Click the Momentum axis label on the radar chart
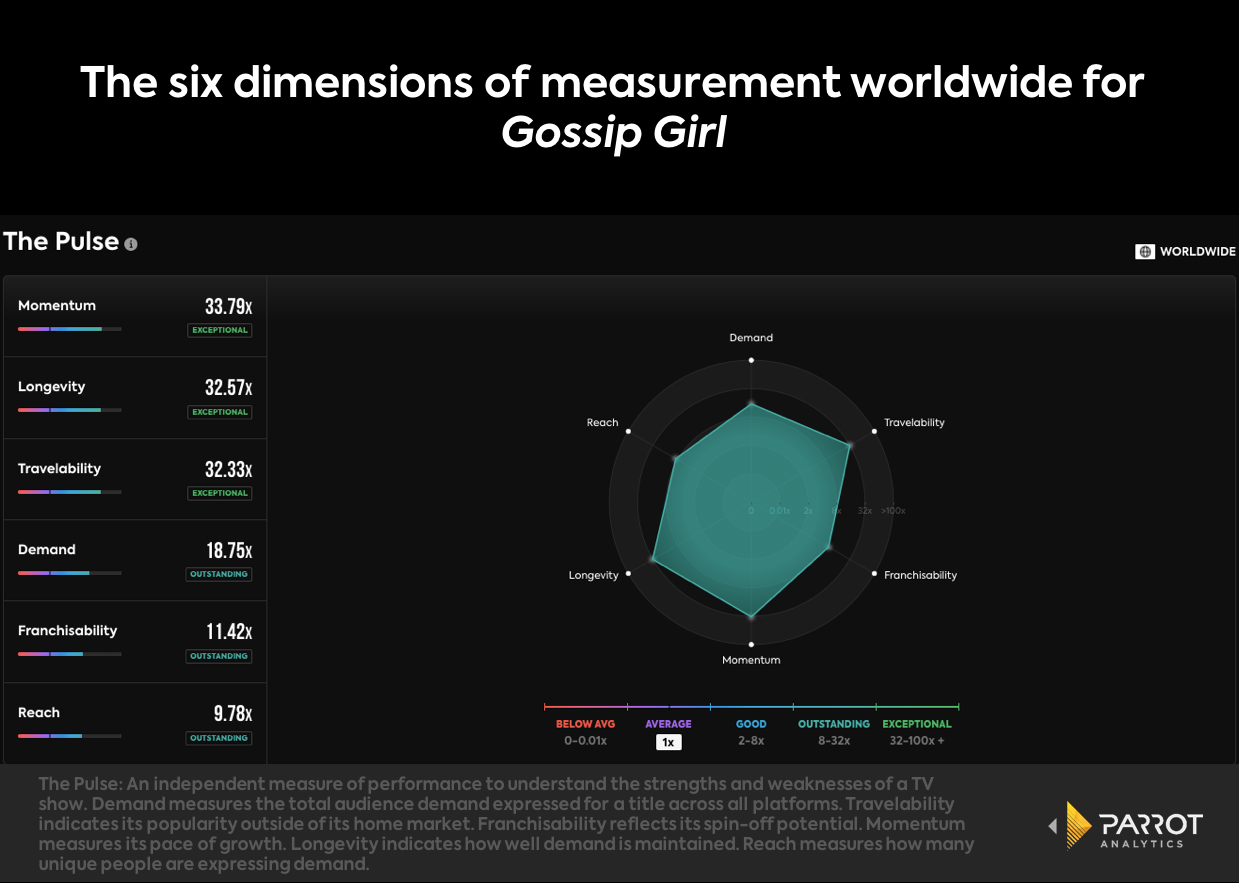Screen dimensions: 1239x883 pyautogui.click(x=752, y=660)
